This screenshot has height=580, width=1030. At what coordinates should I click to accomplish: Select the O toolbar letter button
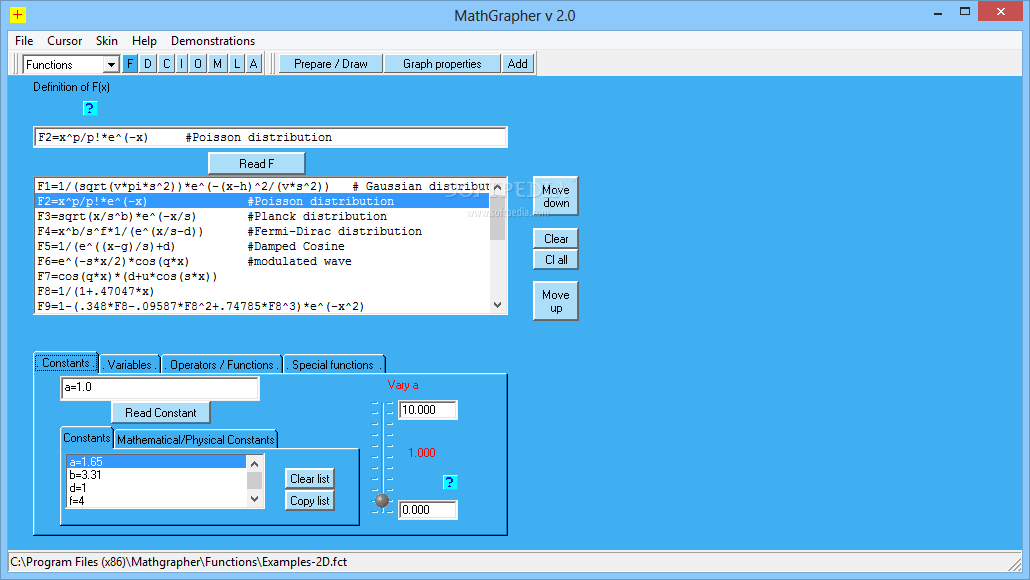198,64
